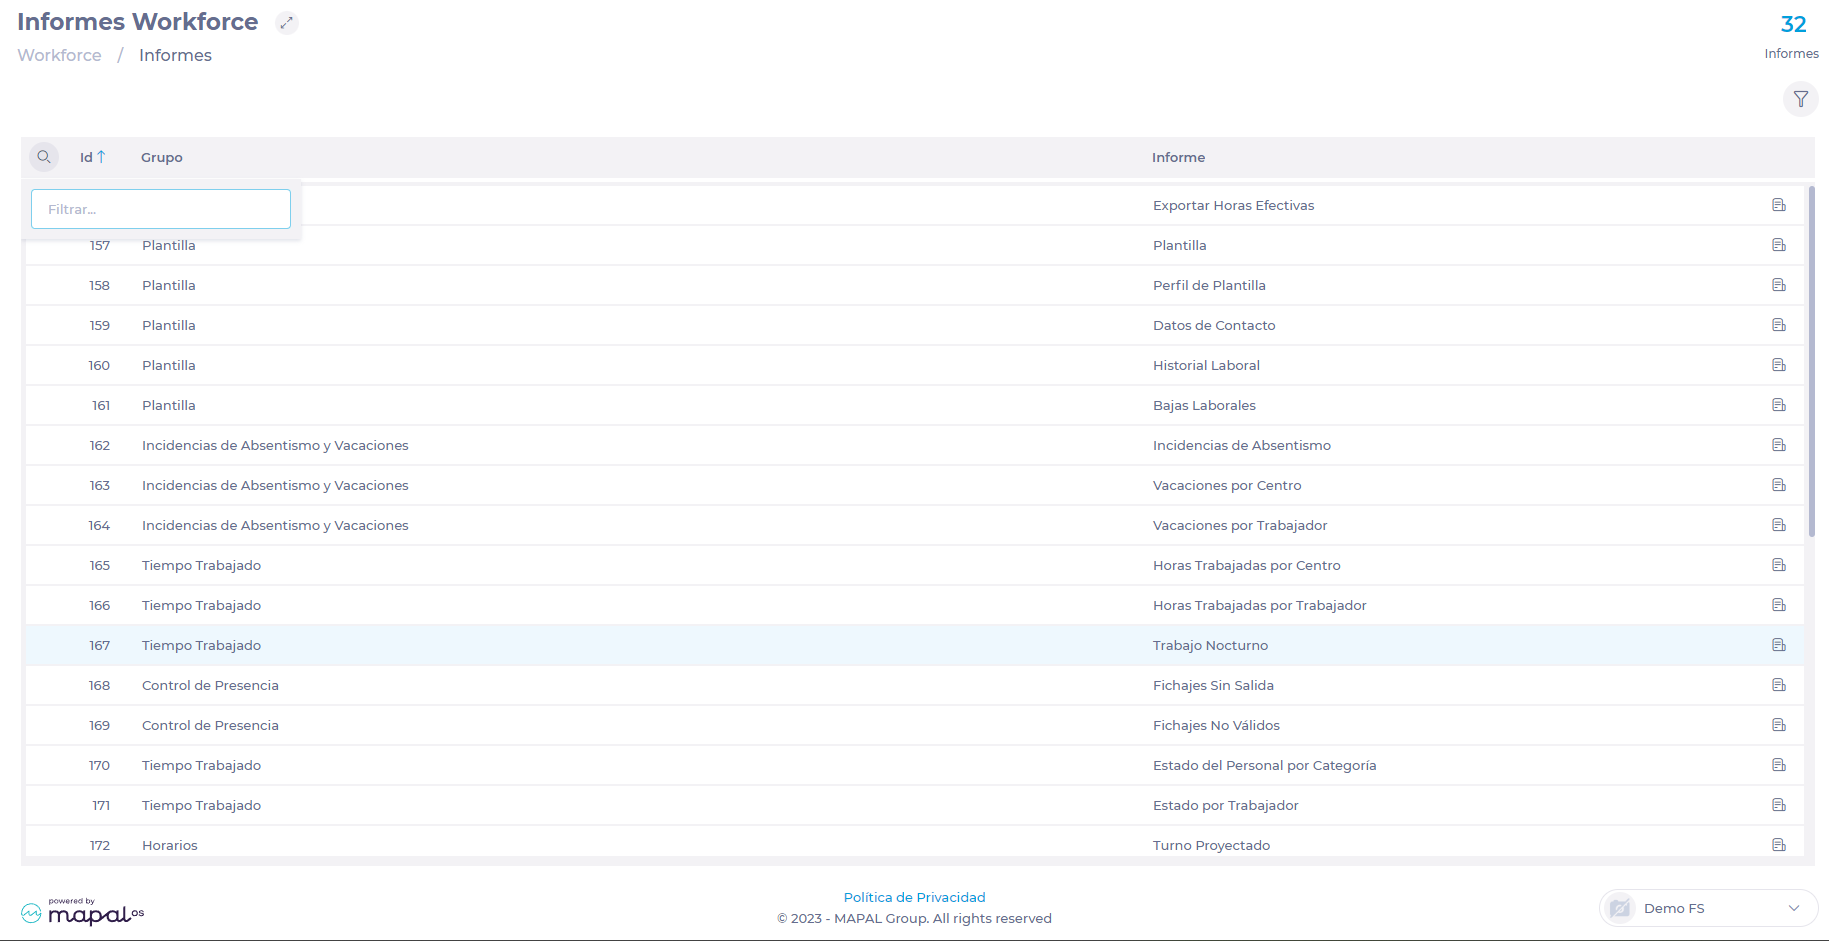Image resolution: width=1829 pixels, height=941 pixels.
Task: Open report icon for Fichajes Sin Salida
Action: pyautogui.click(x=1778, y=685)
